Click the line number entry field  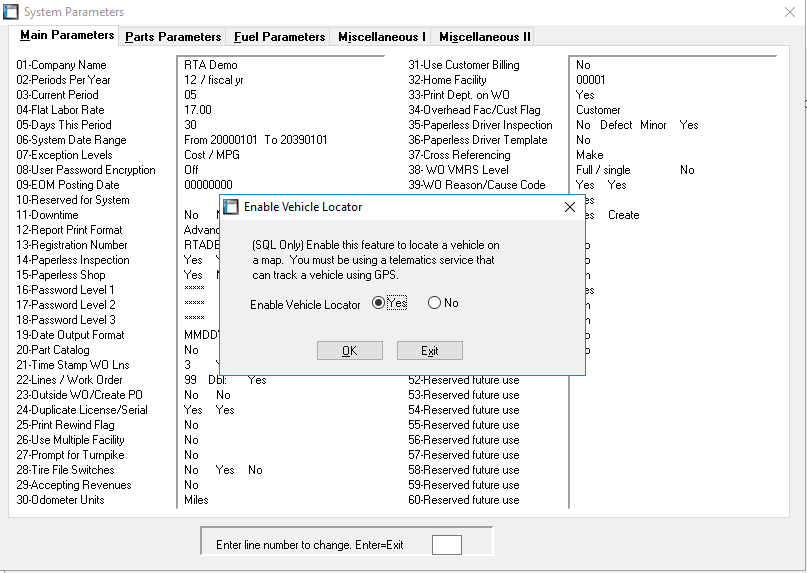(x=446, y=545)
